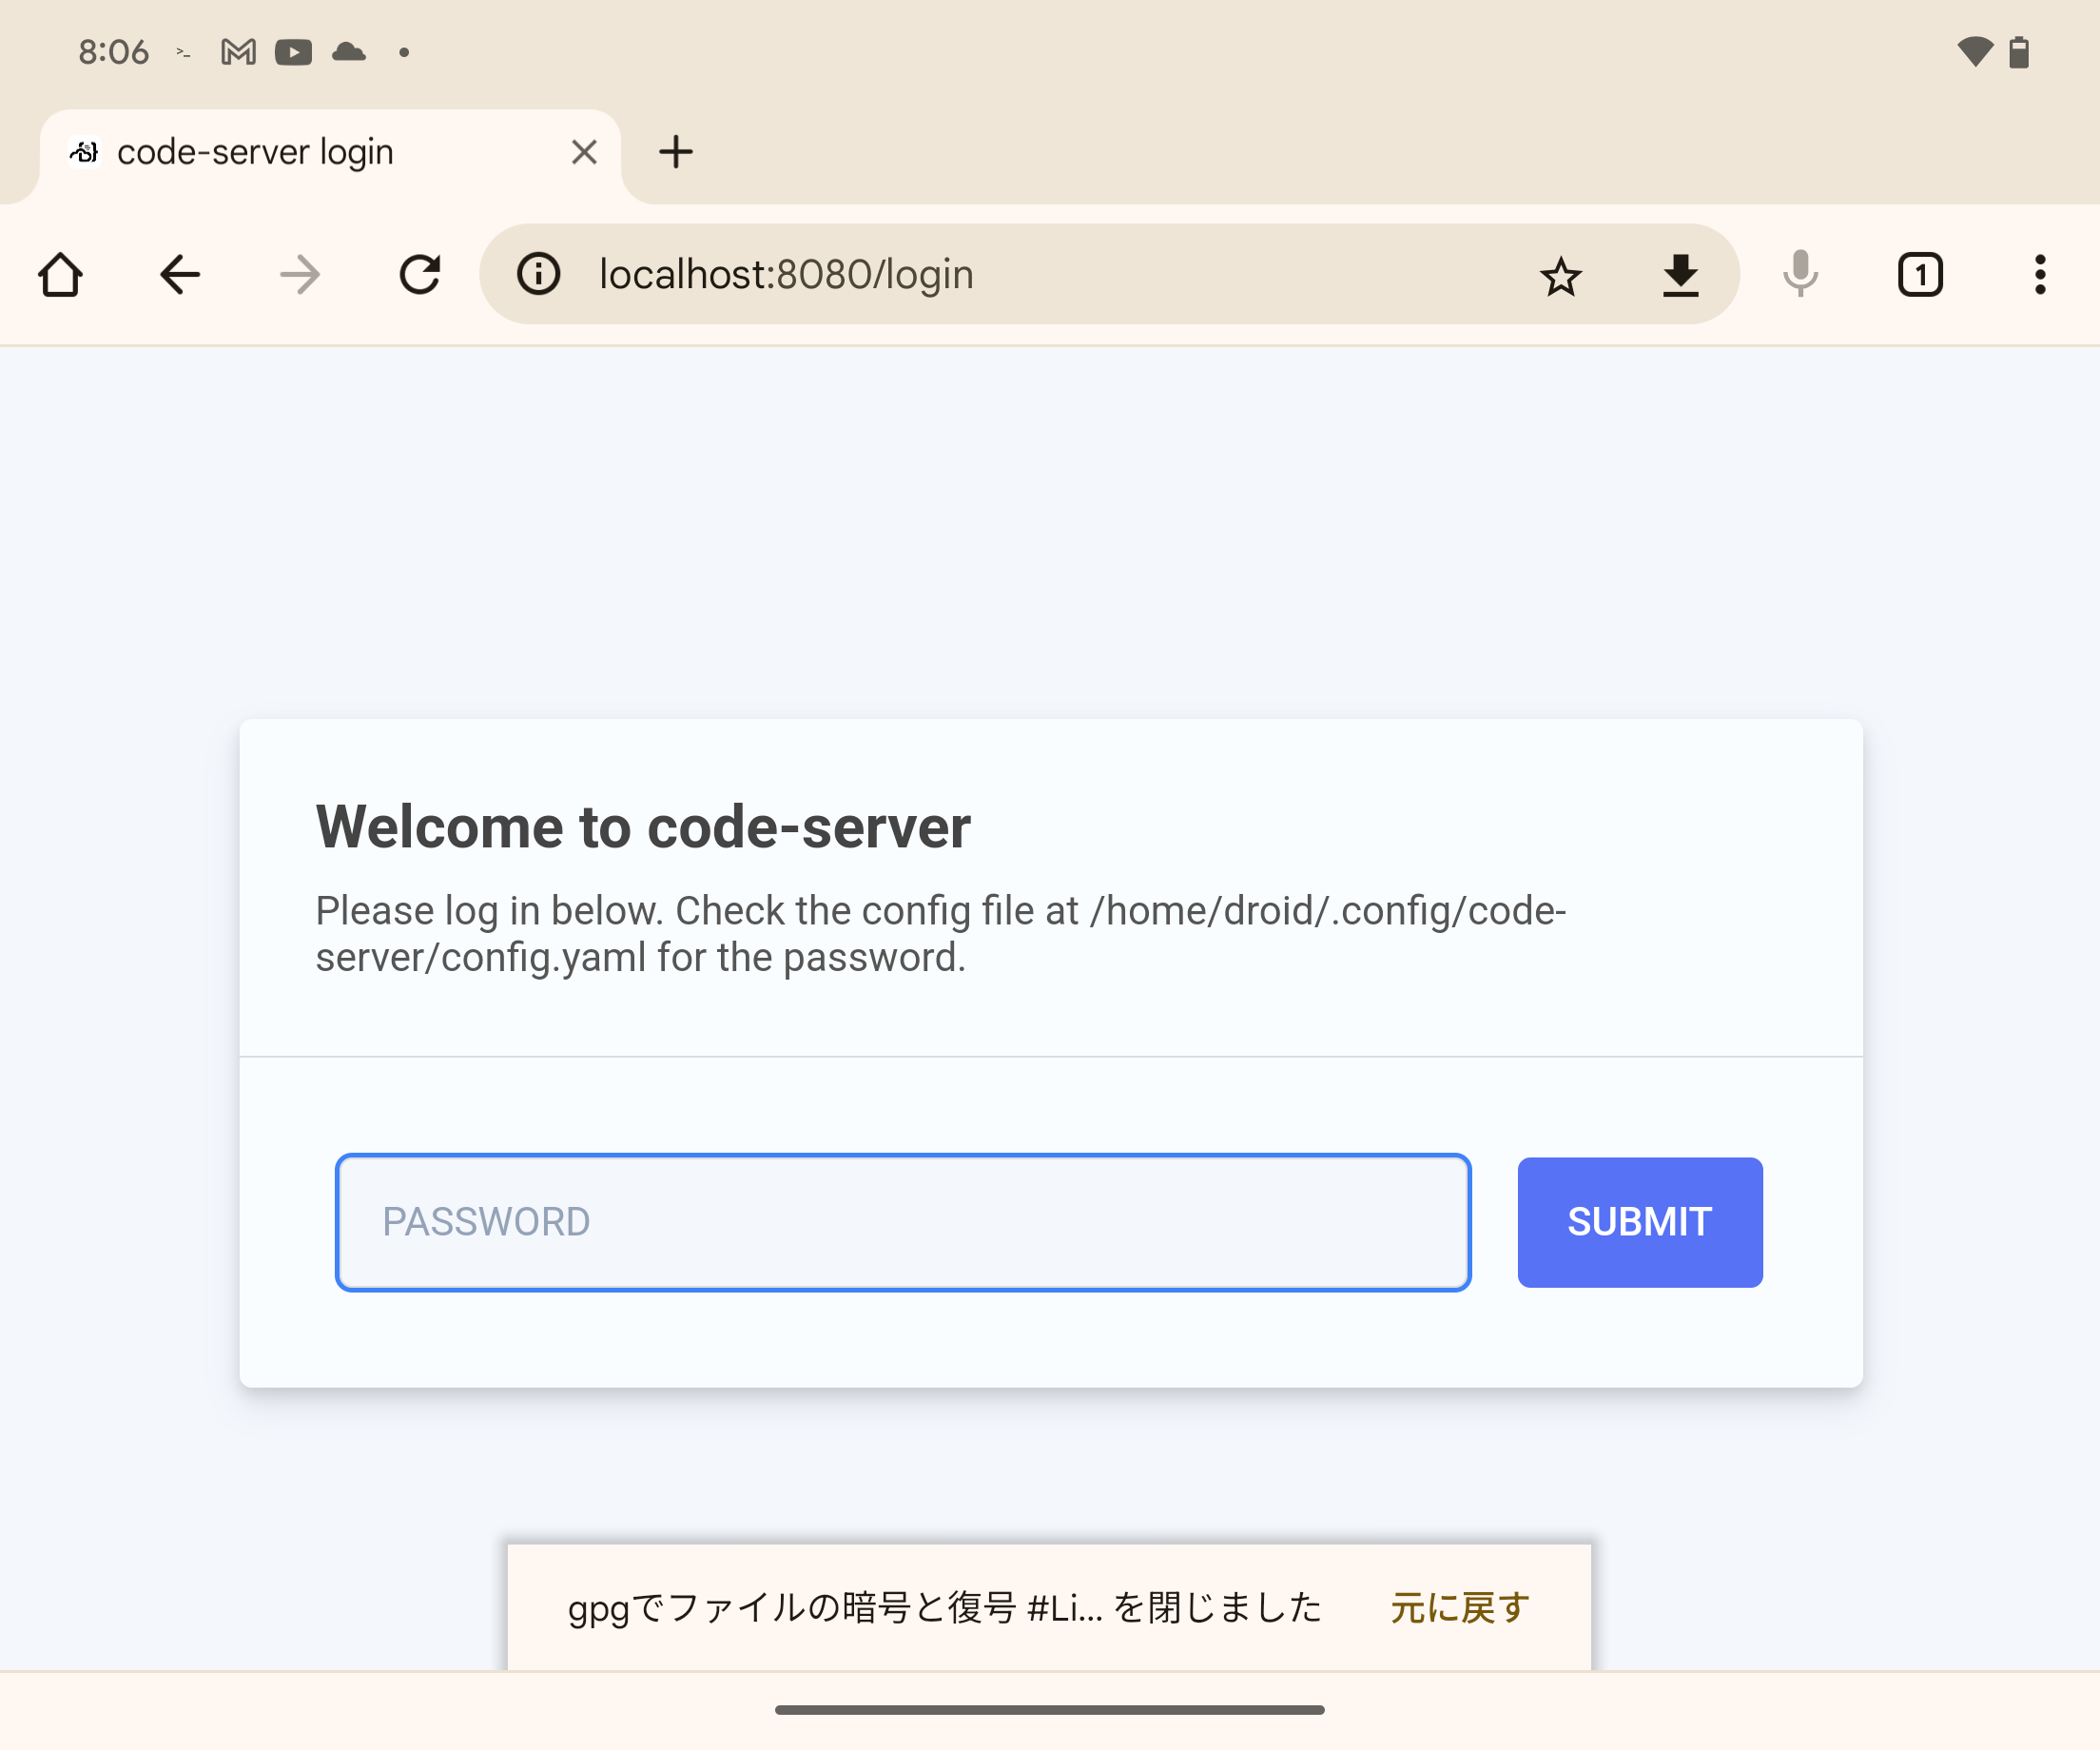Click the site information icon in address bar
Screen dimensions: 2100x1750
(539, 274)
